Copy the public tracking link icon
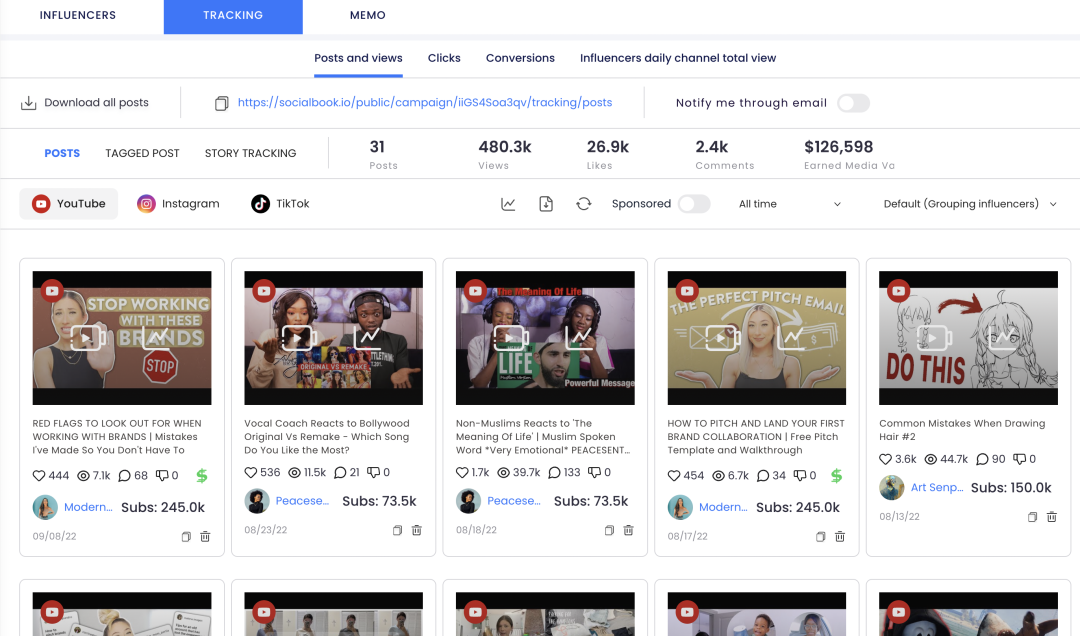This screenshot has width=1080, height=636. click(221, 103)
